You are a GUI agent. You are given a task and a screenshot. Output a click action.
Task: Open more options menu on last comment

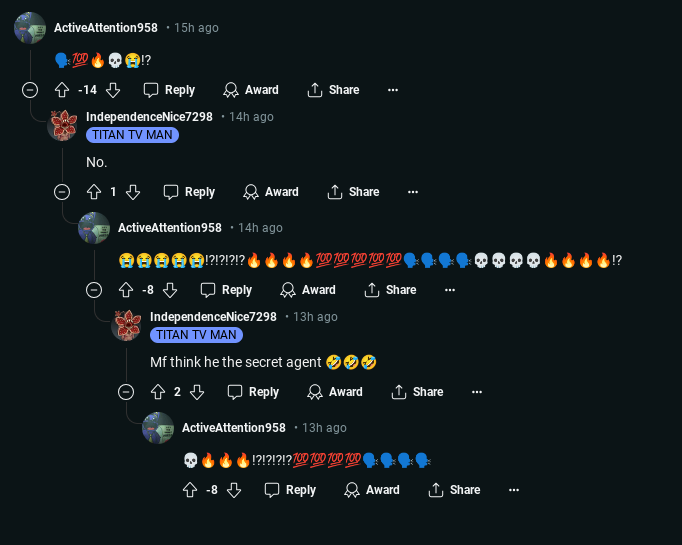(x=514, y=490)
